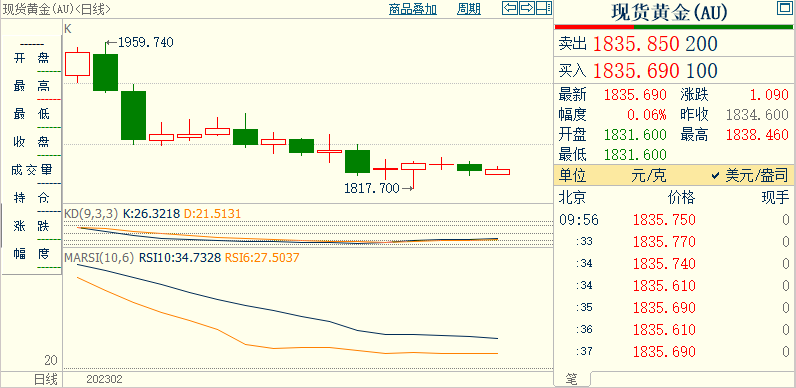796x388 pixels.
Task: Click the 卖出 price 1835.850
Action: click(x=636, y=45)
